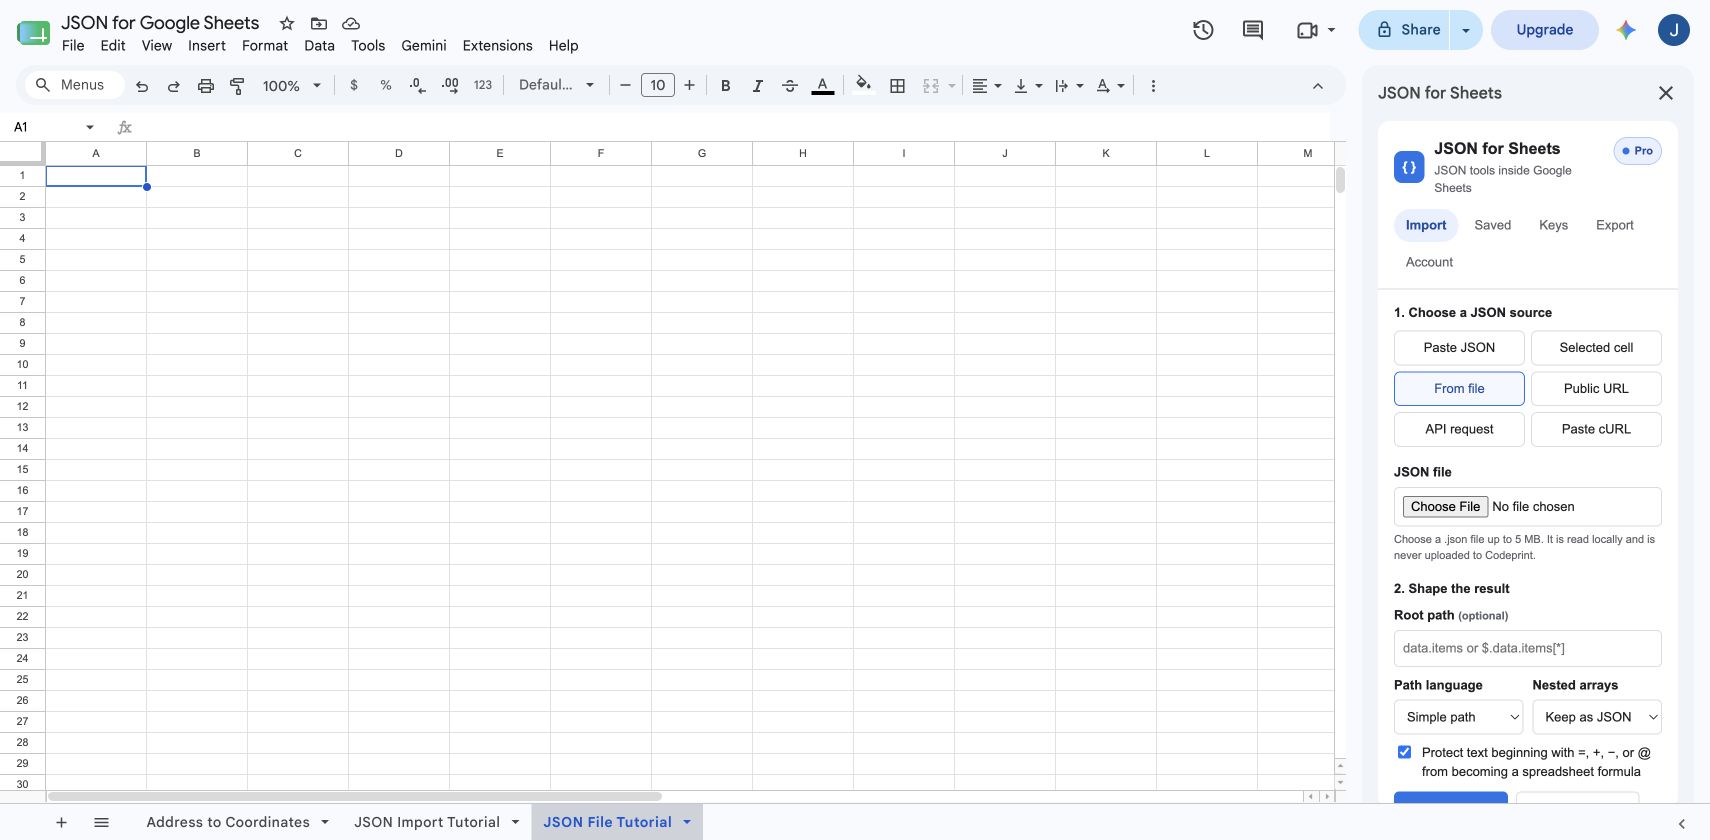Open more toolbar options menu
Viewport: 1710px width, 840px height.
pyautogui.click(x=1153, y=86)
